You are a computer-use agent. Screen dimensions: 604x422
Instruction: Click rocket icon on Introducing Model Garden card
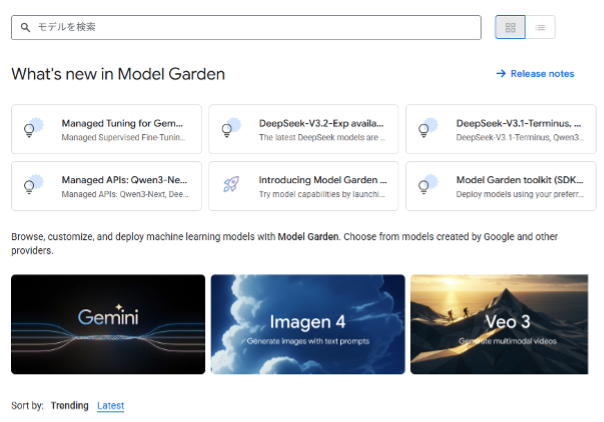pos(231,184)
